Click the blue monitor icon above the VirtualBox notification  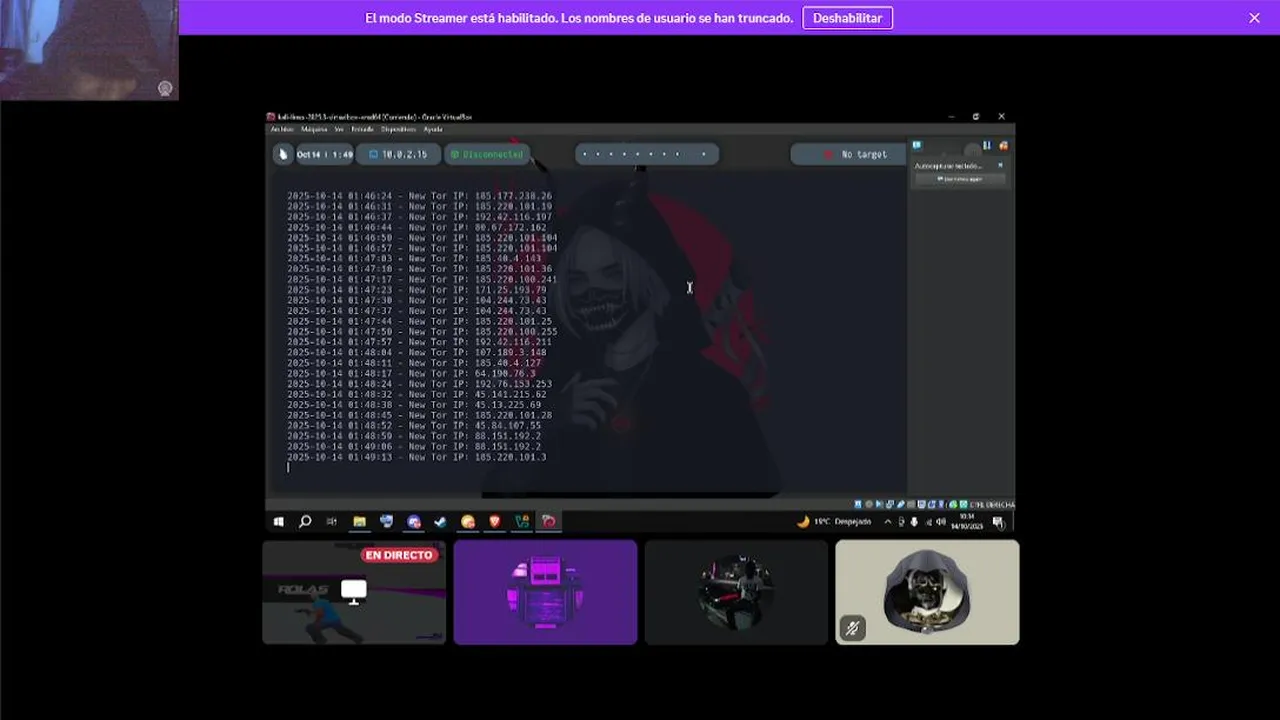[916, 145]
